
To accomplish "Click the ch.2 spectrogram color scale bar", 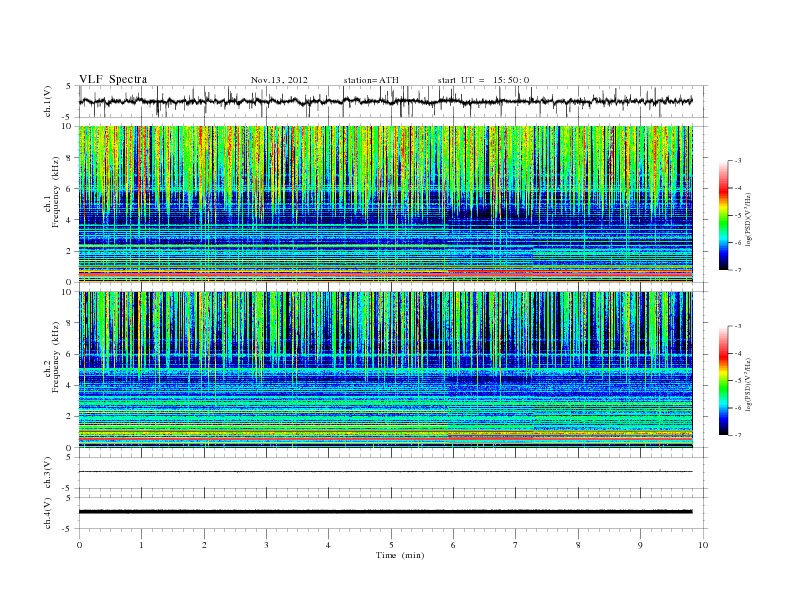I will tap(724, 380).
